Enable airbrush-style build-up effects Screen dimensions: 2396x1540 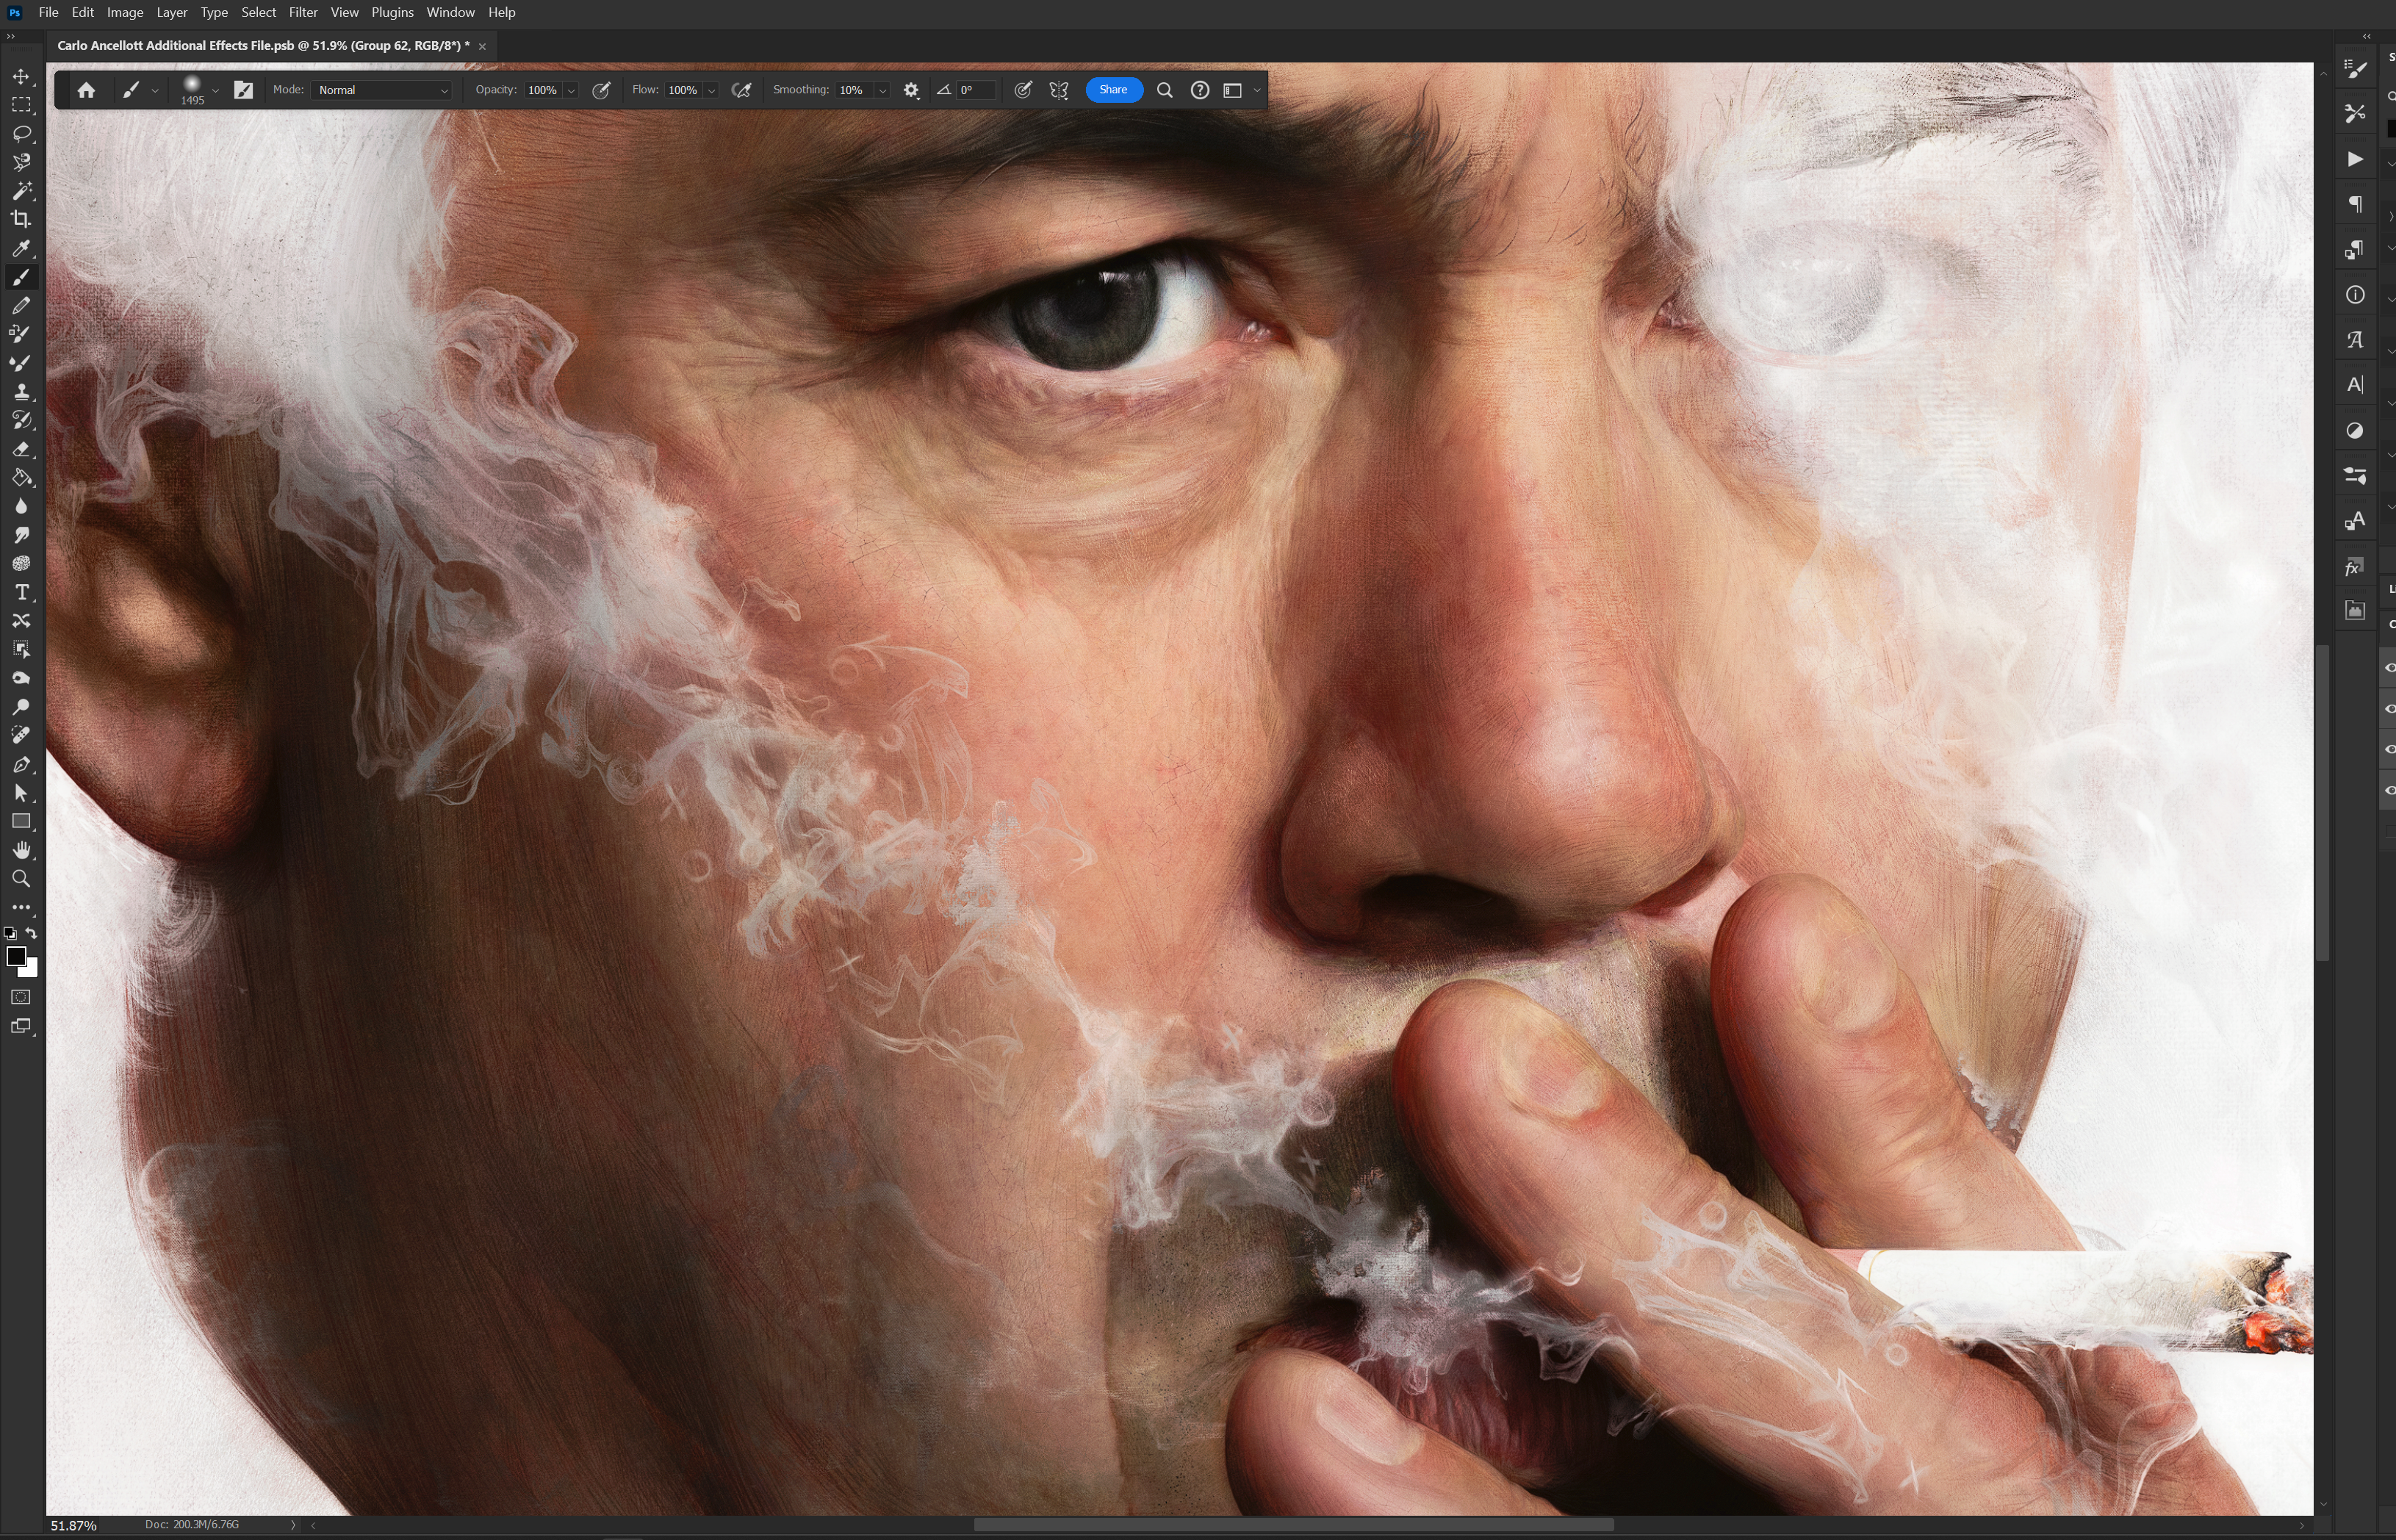742,90
